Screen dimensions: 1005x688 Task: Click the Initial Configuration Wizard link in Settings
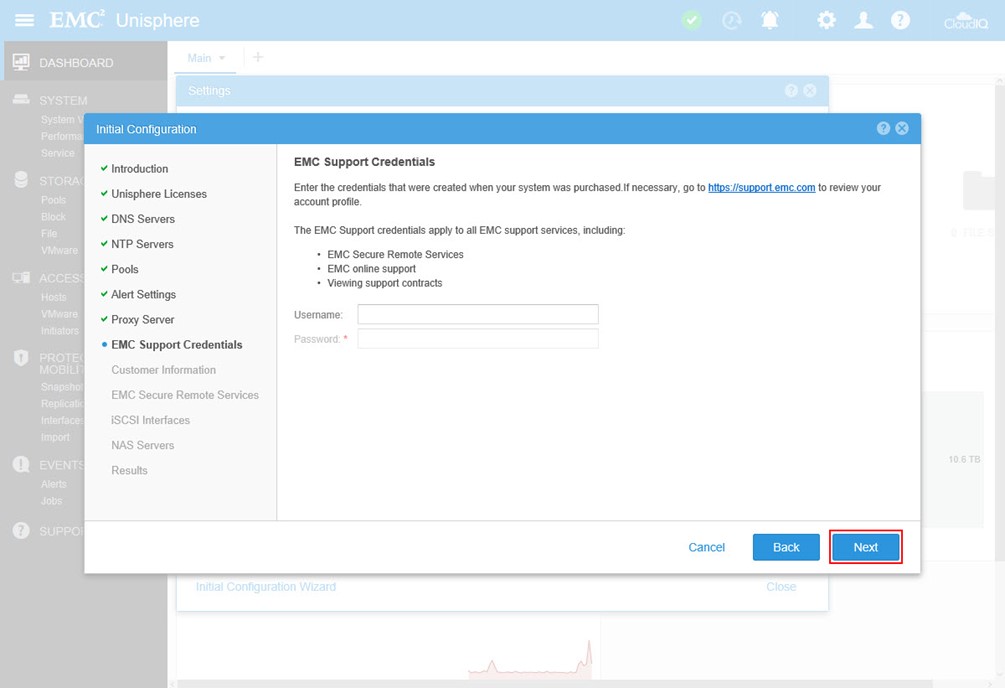tap(265, 587)
